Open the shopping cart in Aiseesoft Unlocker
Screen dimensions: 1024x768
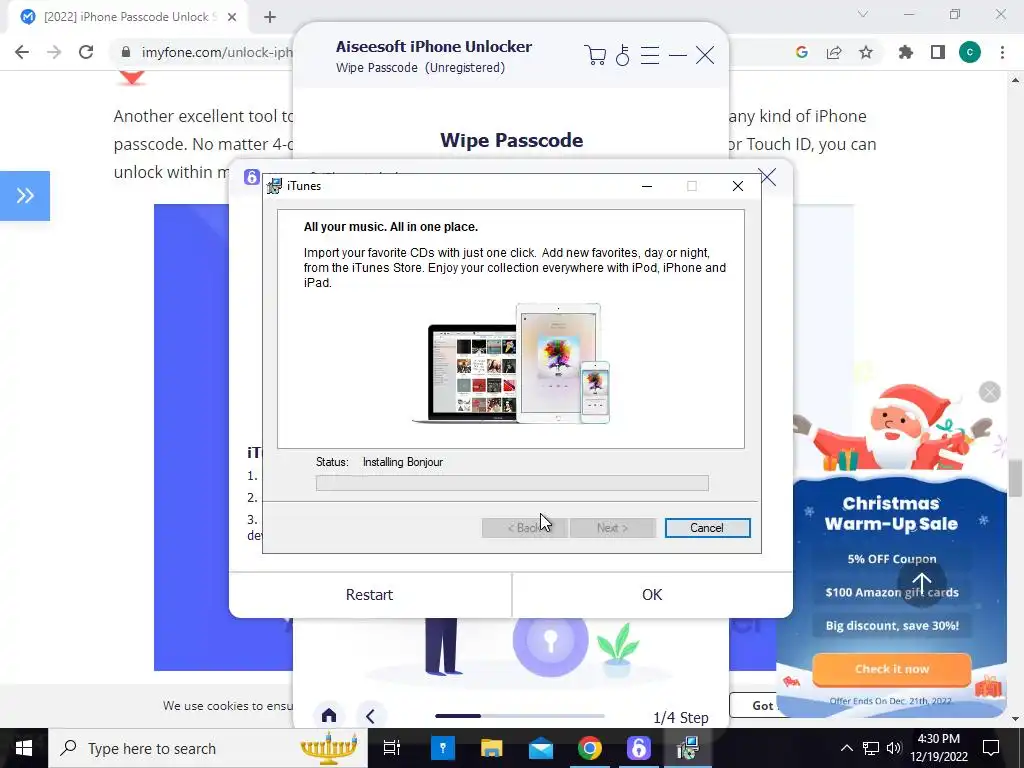pos(594,55)
